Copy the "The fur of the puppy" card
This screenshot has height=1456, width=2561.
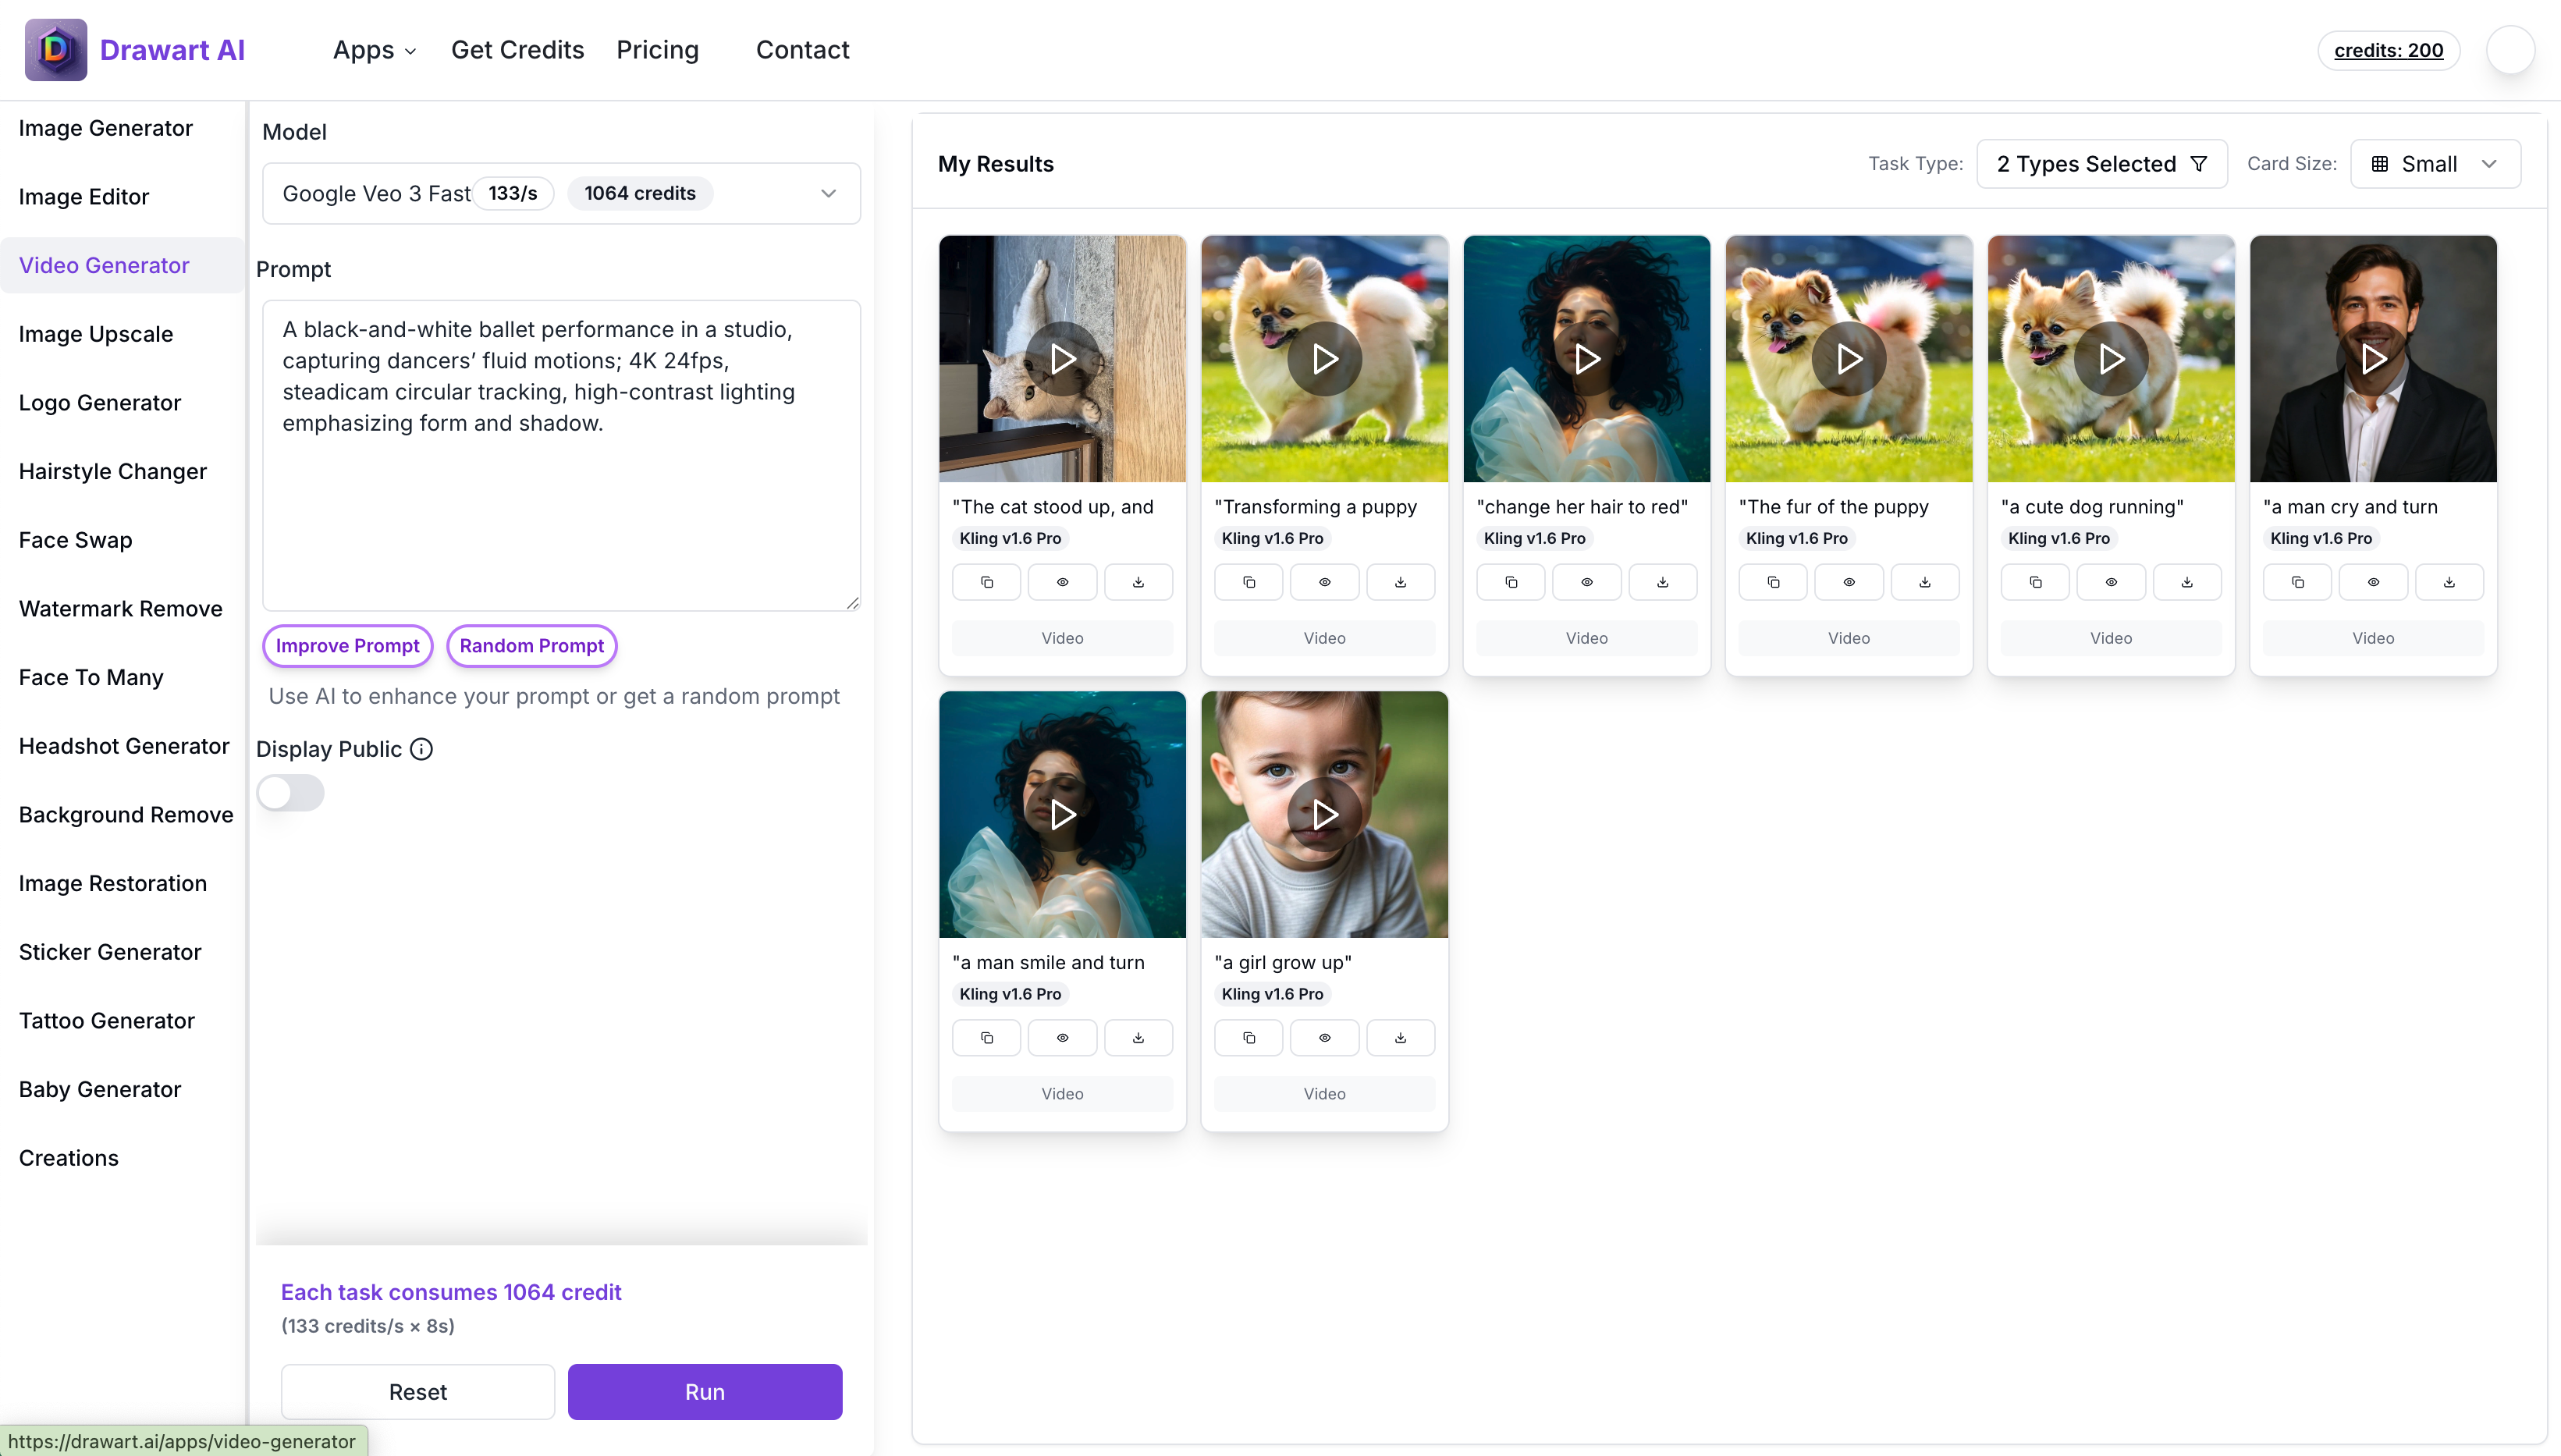[1772, 582]
